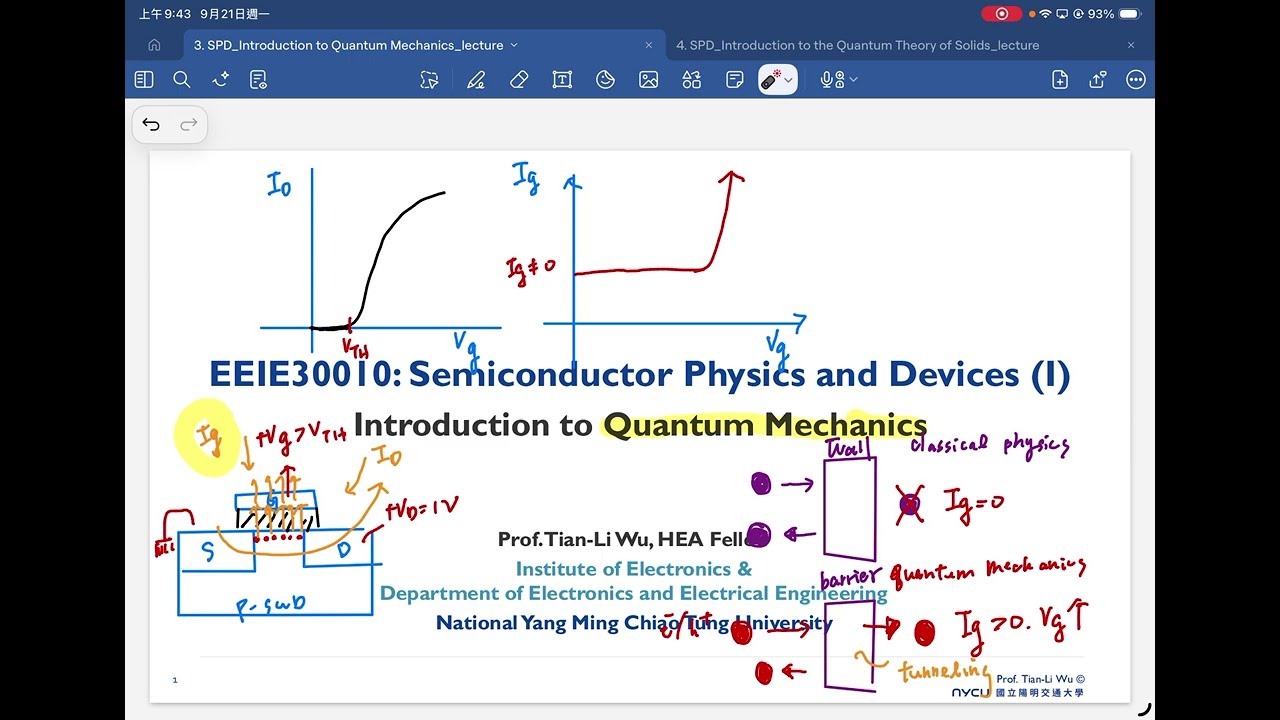Close the Quantum Mechanics lecture tab
The width and height of the screenshot is (1280, 720).
[649, 45]
